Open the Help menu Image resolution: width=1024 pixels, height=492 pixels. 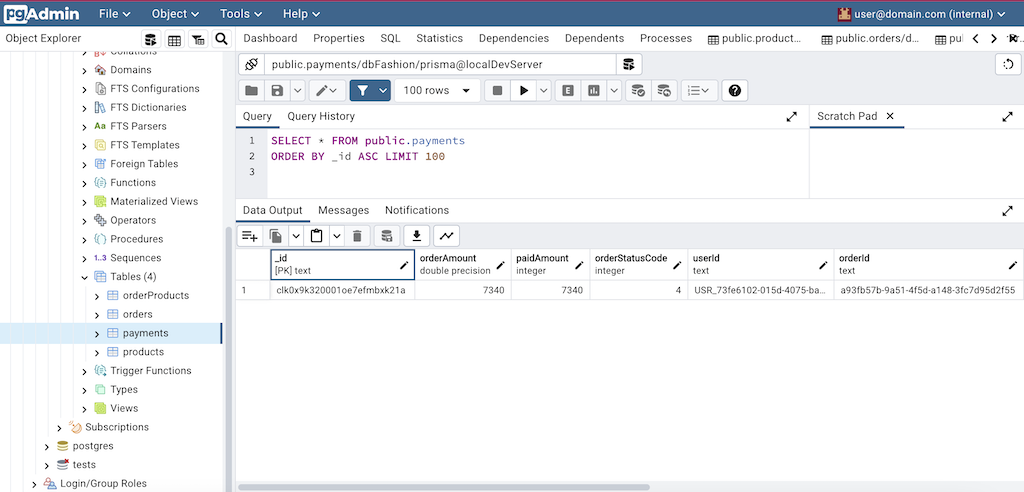(x=302, y=14)
